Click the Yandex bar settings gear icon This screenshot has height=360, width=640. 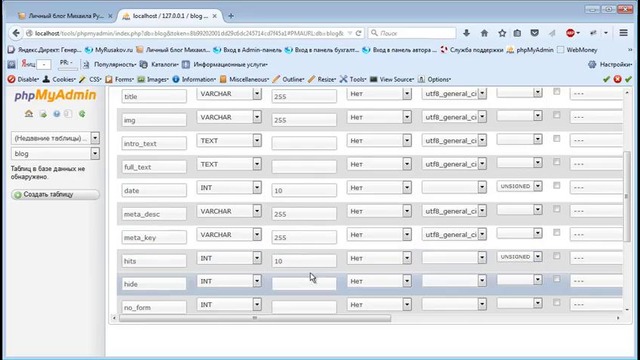(592, 64)
